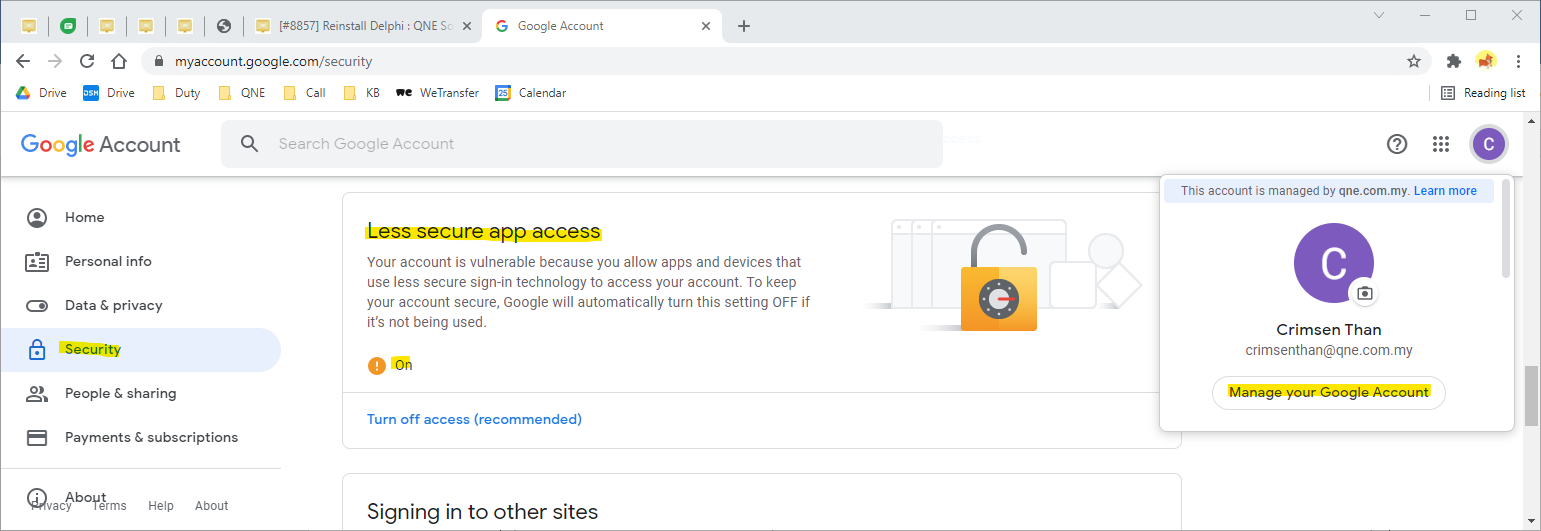Go to the browser home page

point(119,61)
